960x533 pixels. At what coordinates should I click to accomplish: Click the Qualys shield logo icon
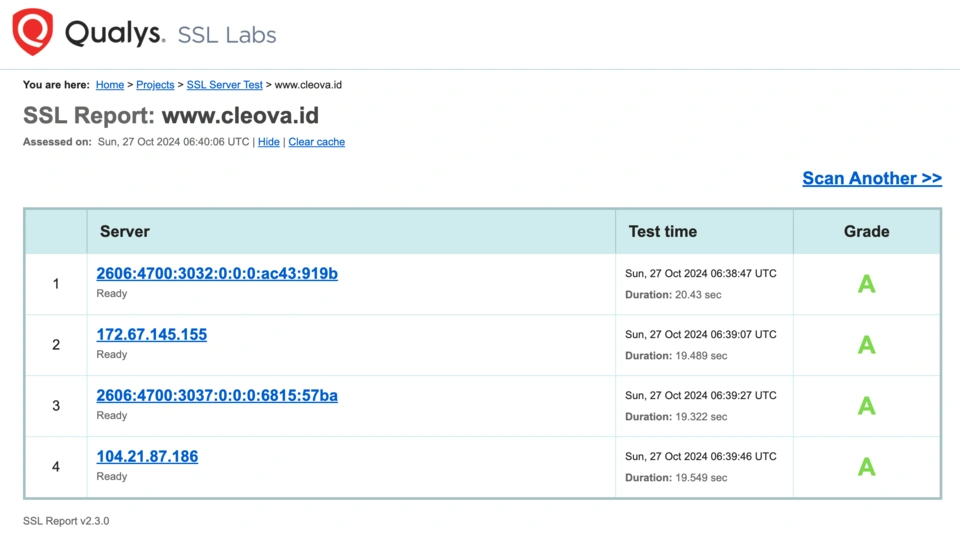click(32, 32)
